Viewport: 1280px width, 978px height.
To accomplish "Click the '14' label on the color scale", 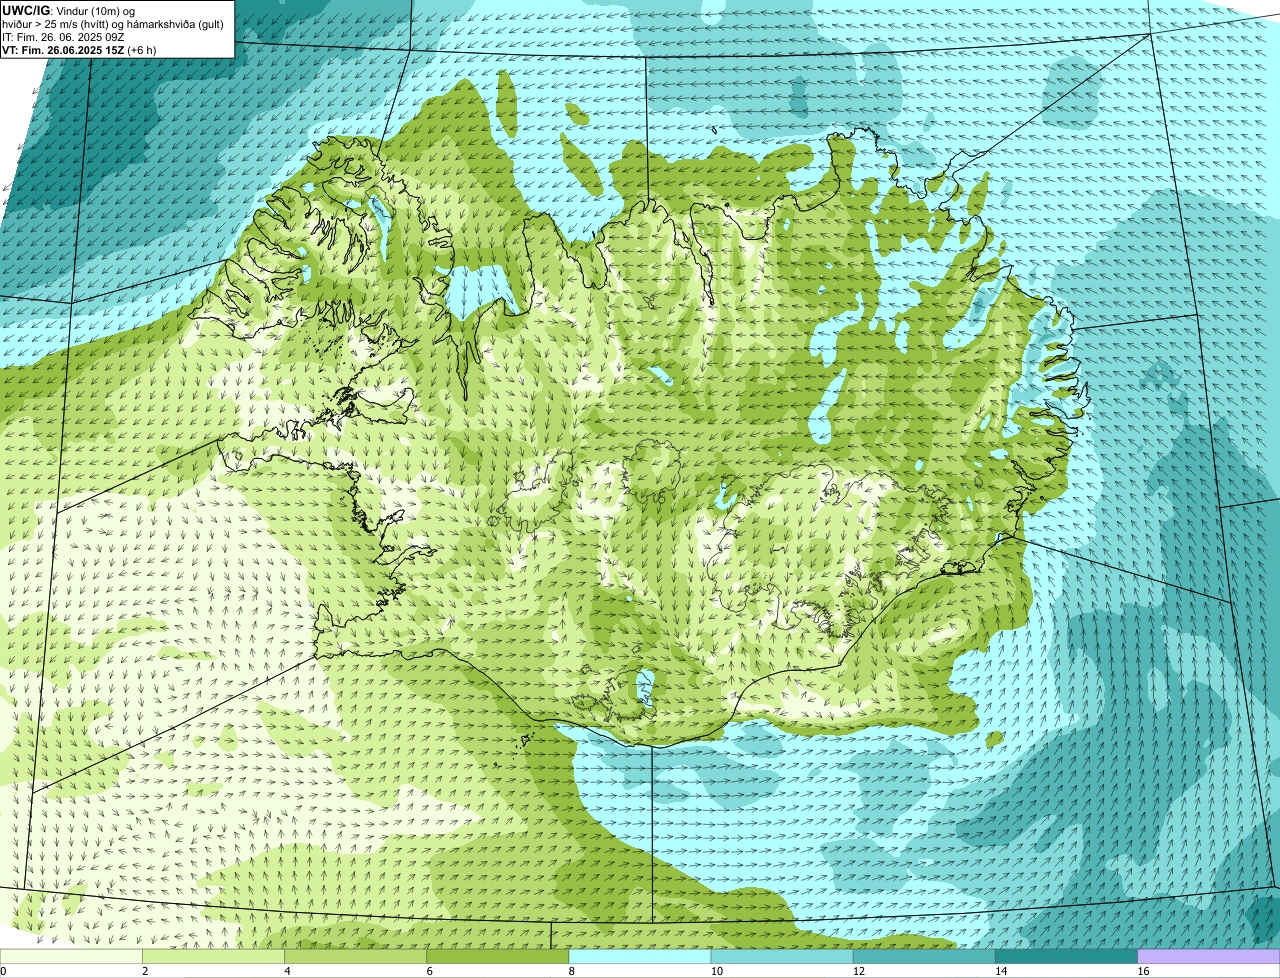I will pos(1000,971).
